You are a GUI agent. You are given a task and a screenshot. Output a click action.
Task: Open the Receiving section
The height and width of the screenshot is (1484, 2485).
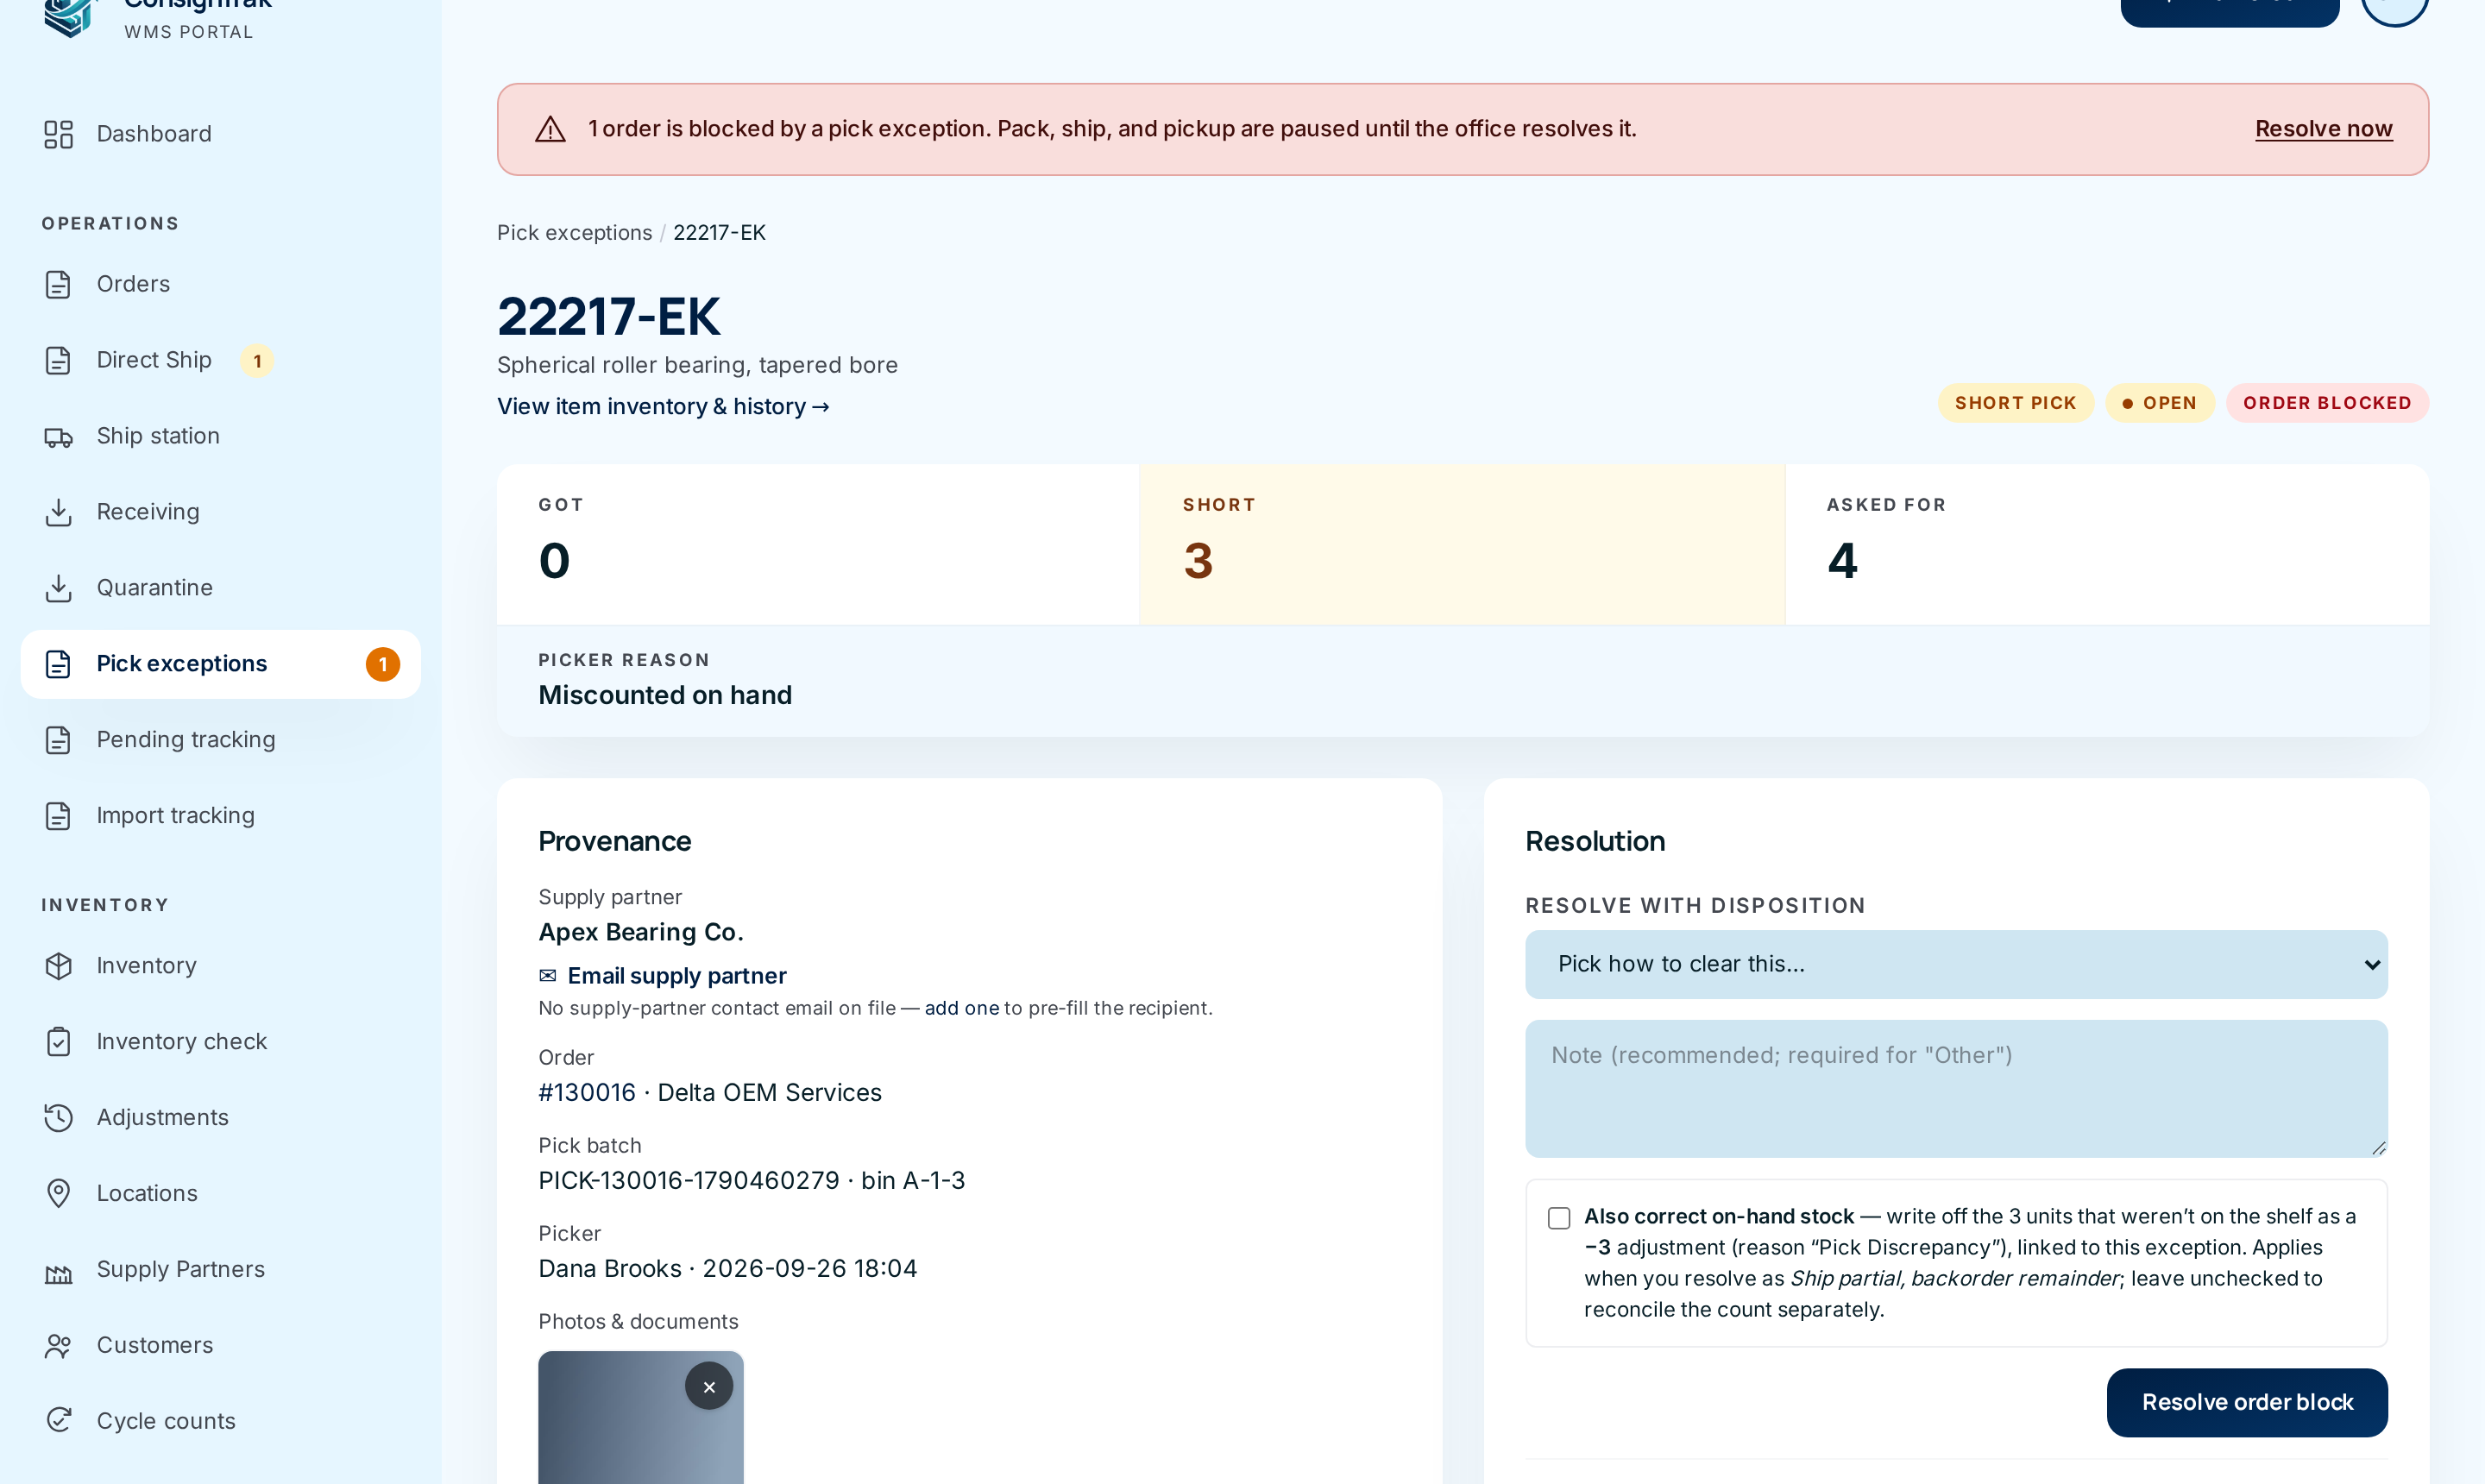[x=220, y=512]
